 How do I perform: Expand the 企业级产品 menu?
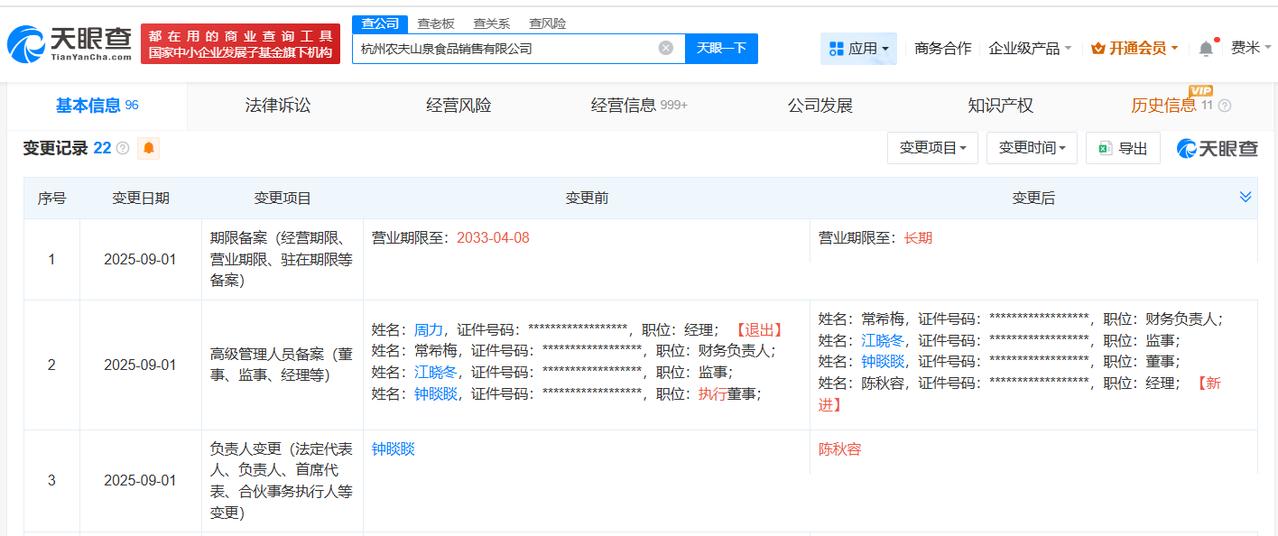click(x=1030, y=48)
